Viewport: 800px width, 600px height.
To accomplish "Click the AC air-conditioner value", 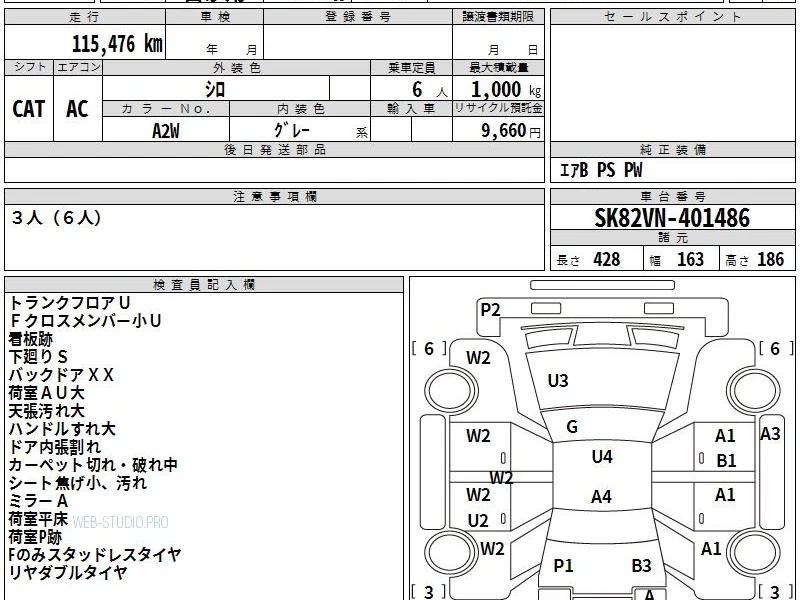I will 77,109.
